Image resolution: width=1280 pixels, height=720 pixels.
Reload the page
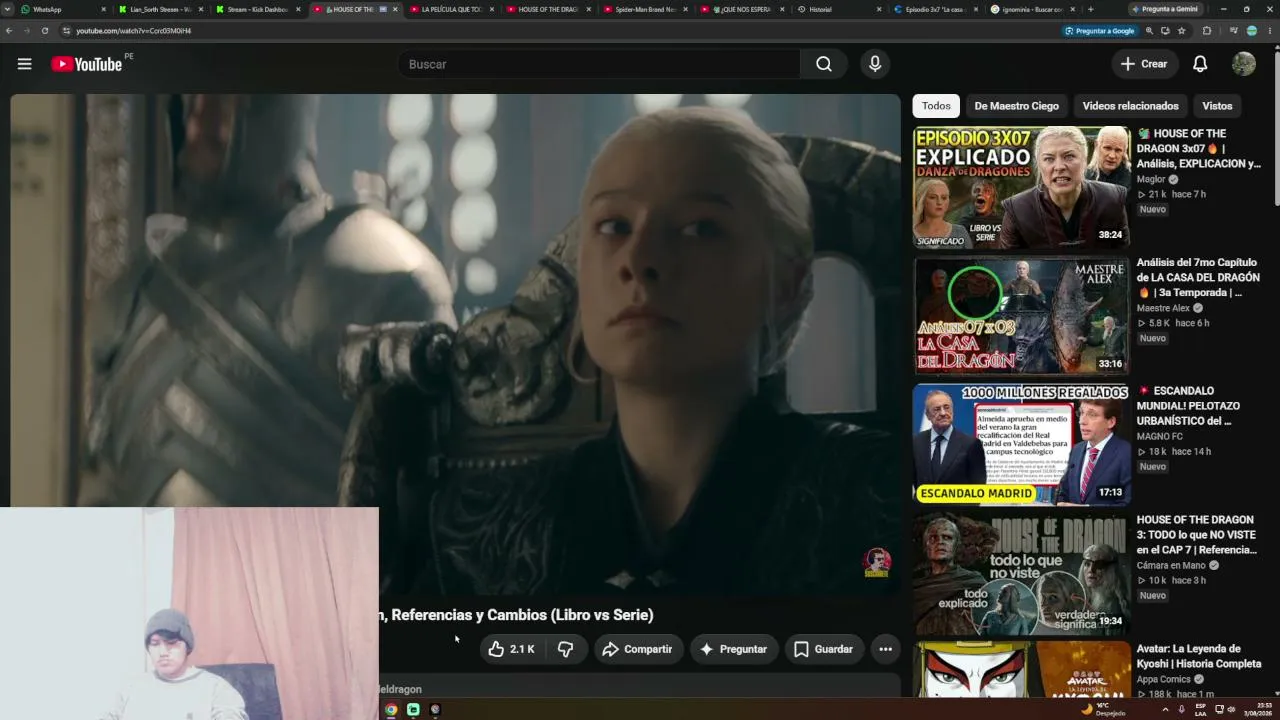click(x=45, y=31)
